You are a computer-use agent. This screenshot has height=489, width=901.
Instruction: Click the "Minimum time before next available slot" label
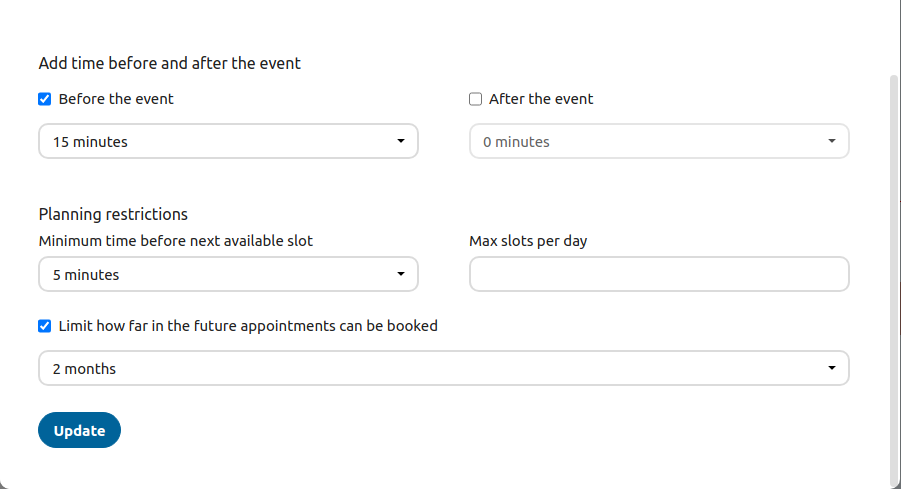point(176,241)
